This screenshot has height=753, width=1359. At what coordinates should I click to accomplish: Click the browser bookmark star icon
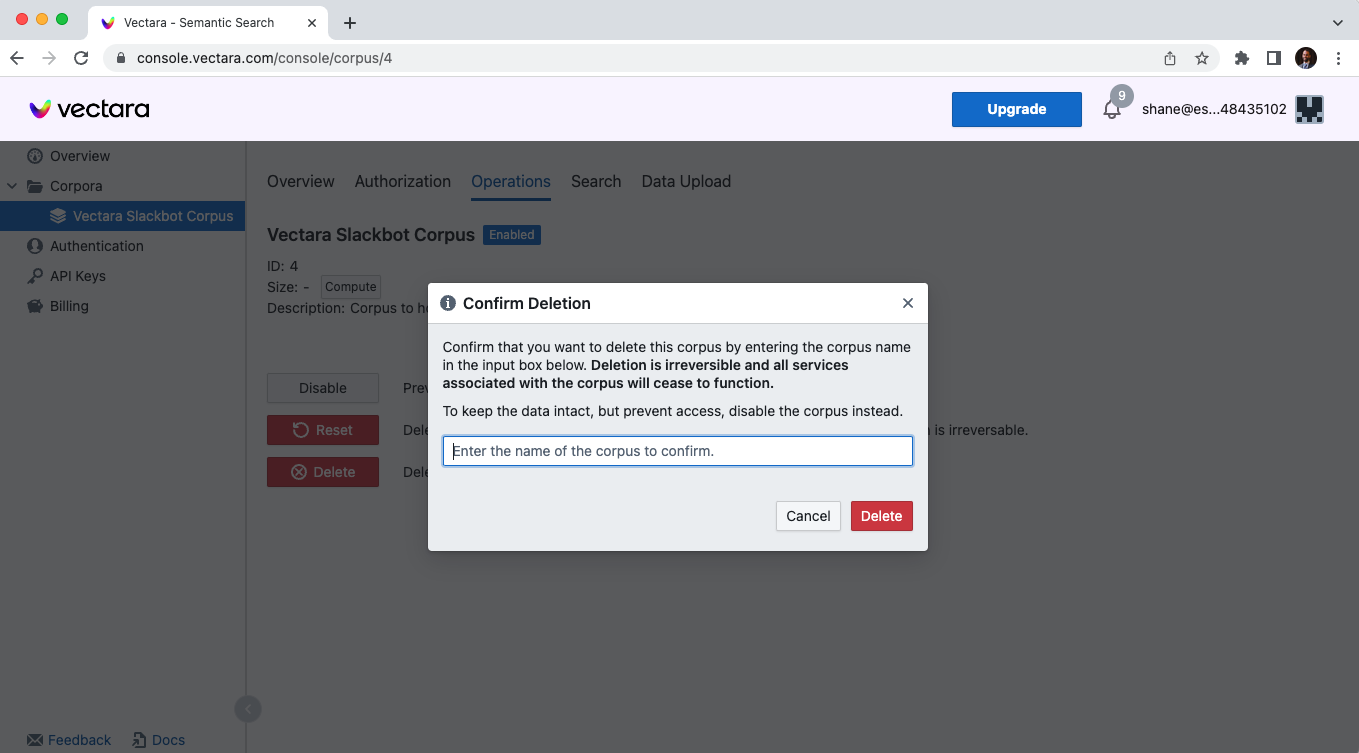pyautogui.click(x=1202, y=58)
